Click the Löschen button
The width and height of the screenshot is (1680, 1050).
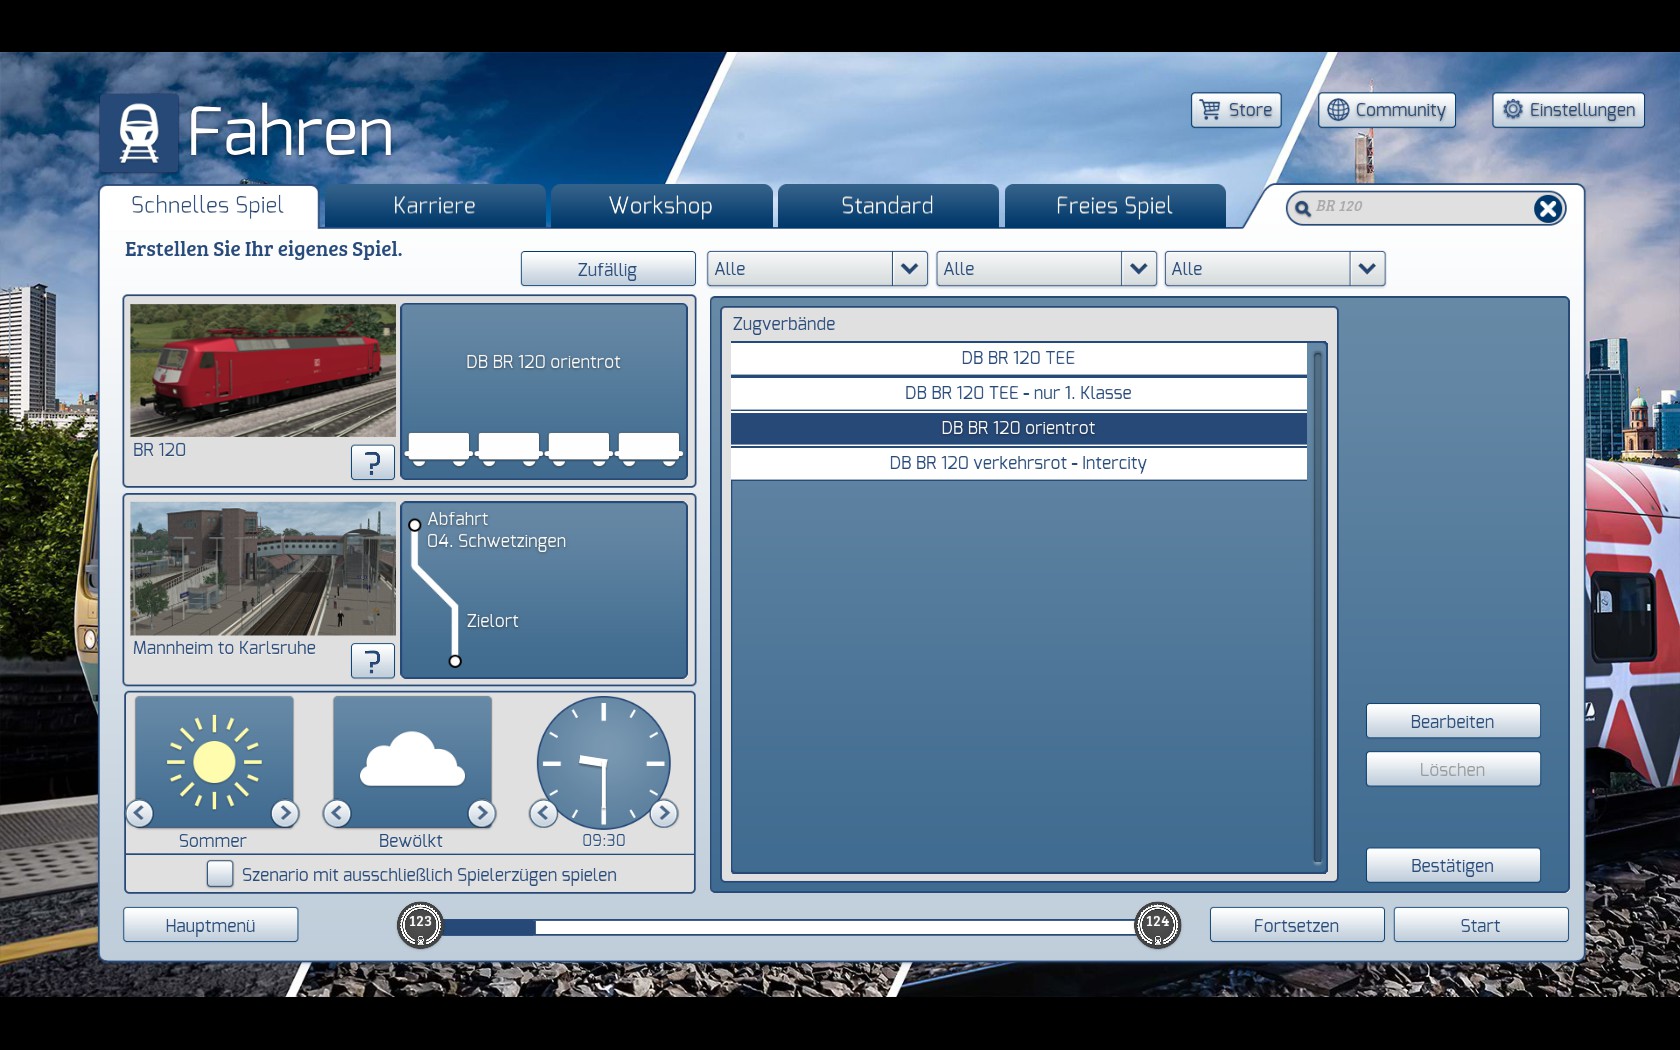click(1453, 770)
